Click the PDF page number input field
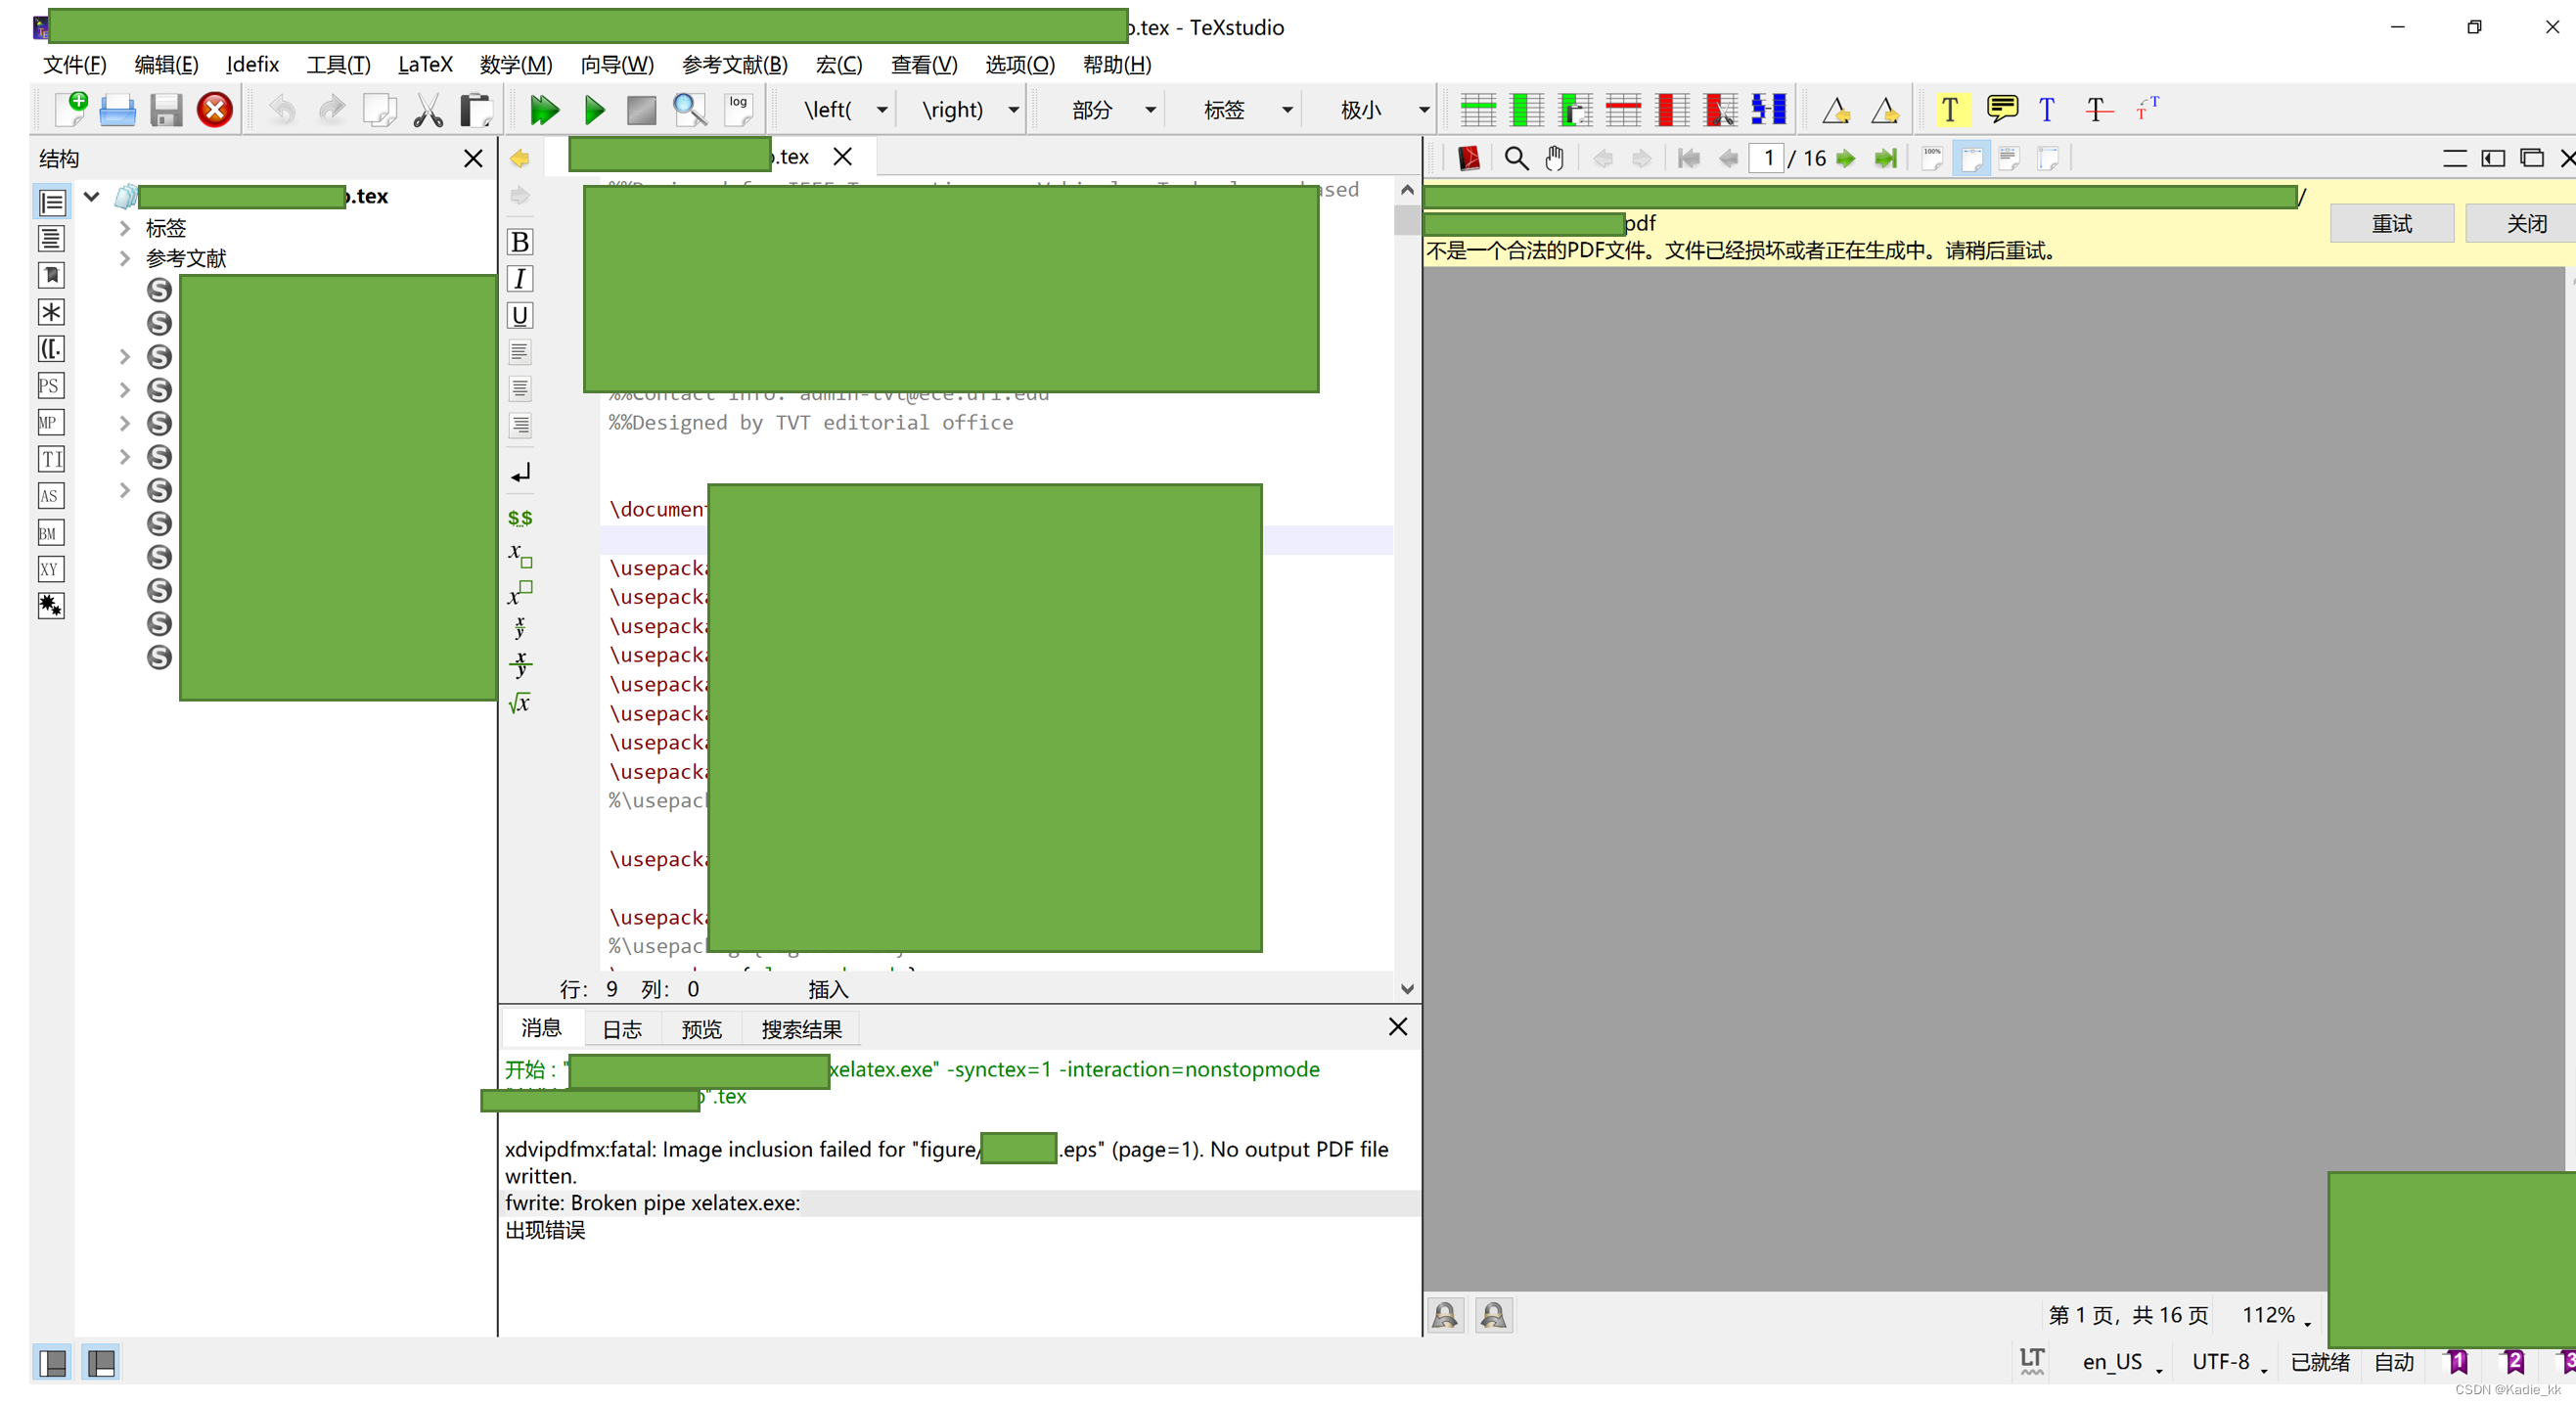Image resolution: width=2576 pixels, height=1405 pixels. pos(1768,158)
